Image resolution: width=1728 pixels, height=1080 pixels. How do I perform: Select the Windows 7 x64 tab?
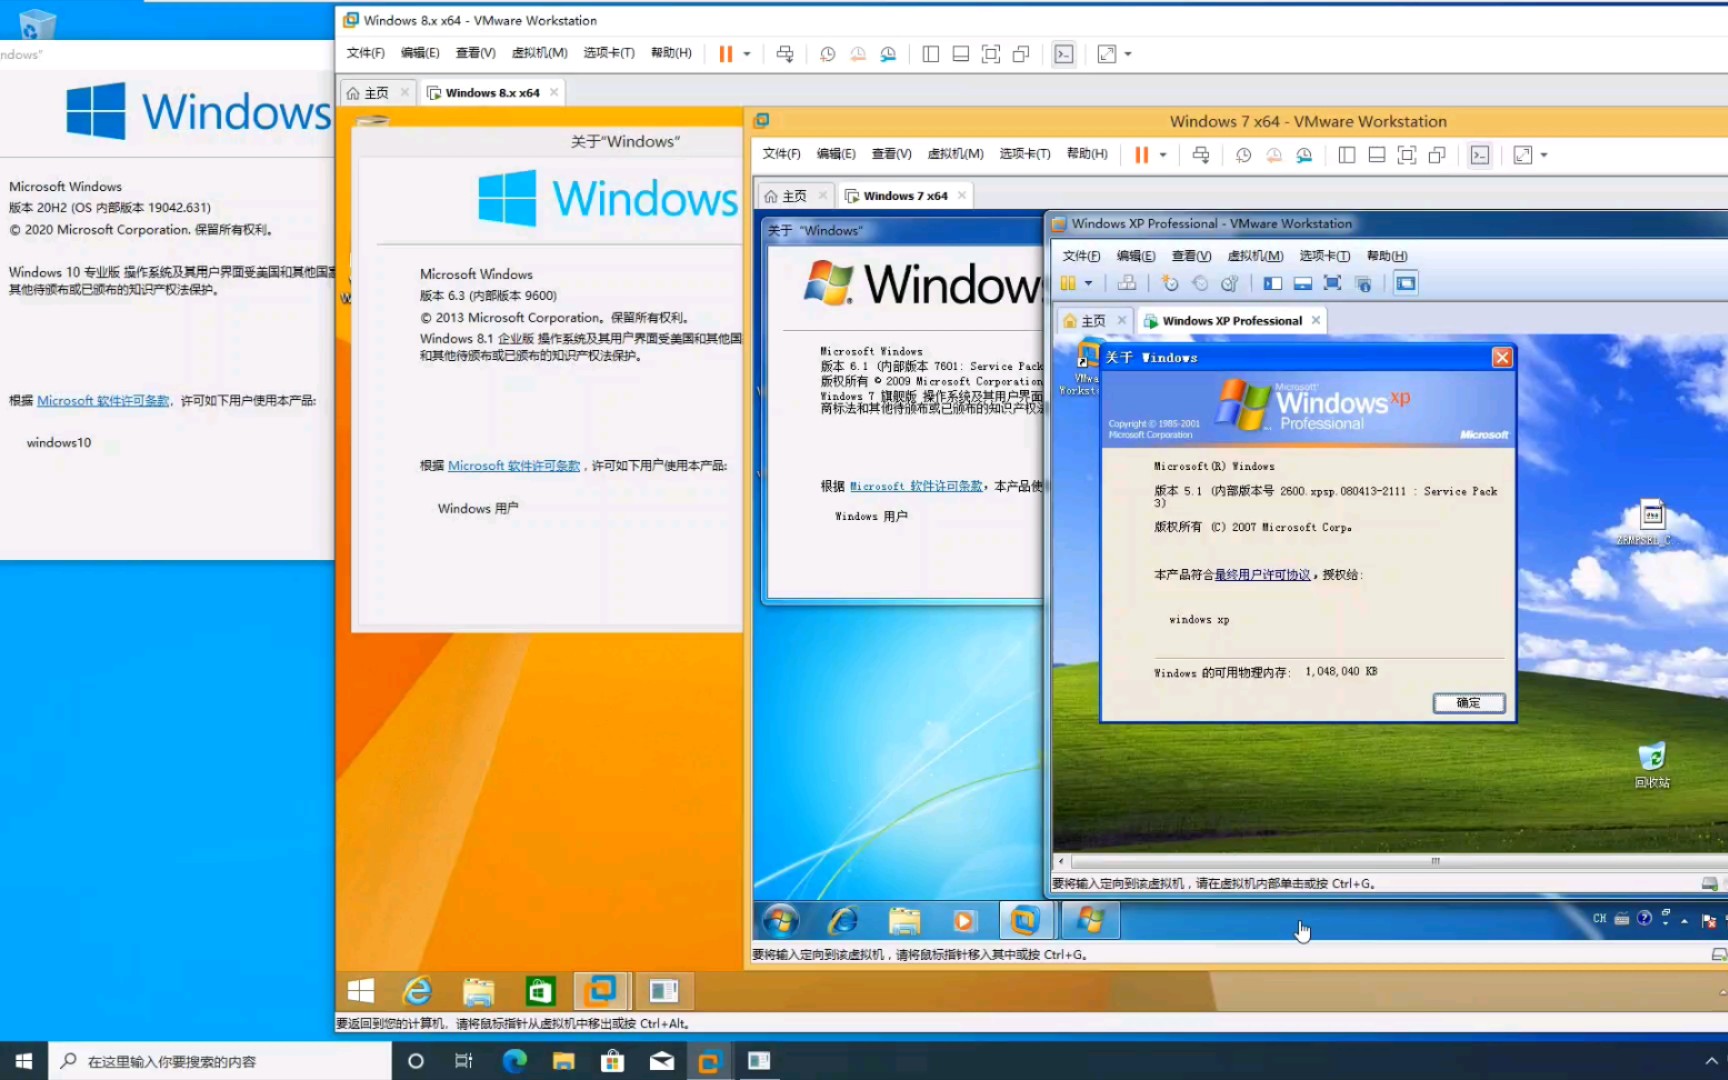(x=905, y=196)
